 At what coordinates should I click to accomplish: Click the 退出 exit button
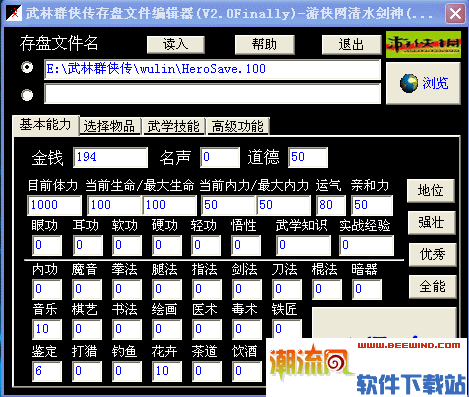(x=351, y=44)
